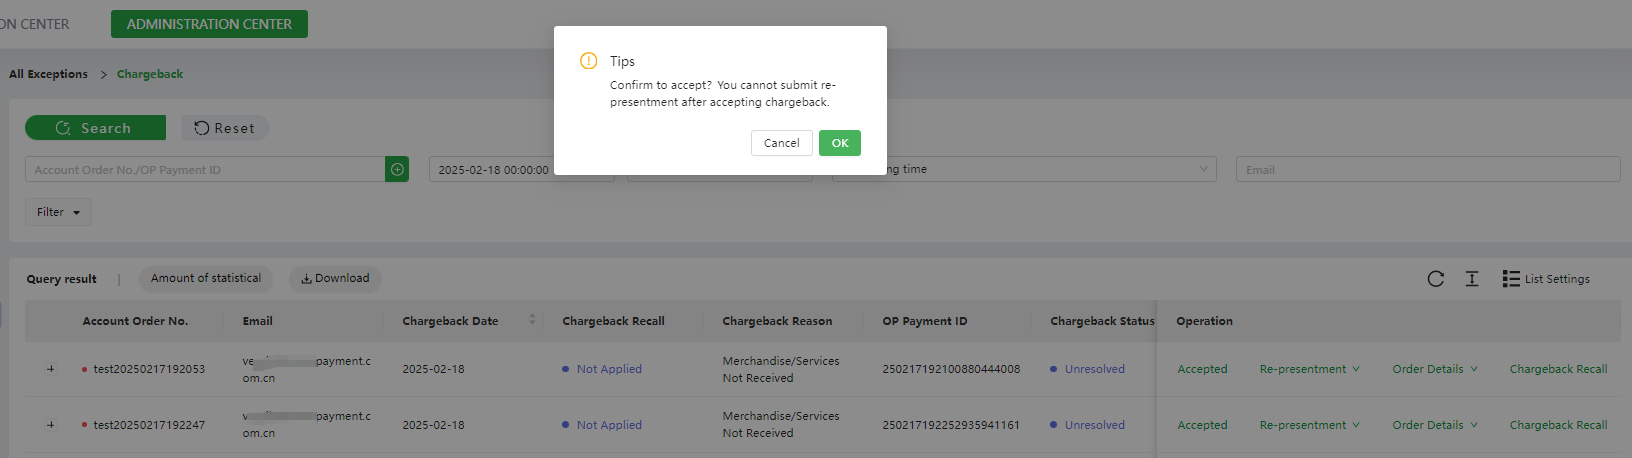Click the warning icon in Tips dialog

coord(589,61)
